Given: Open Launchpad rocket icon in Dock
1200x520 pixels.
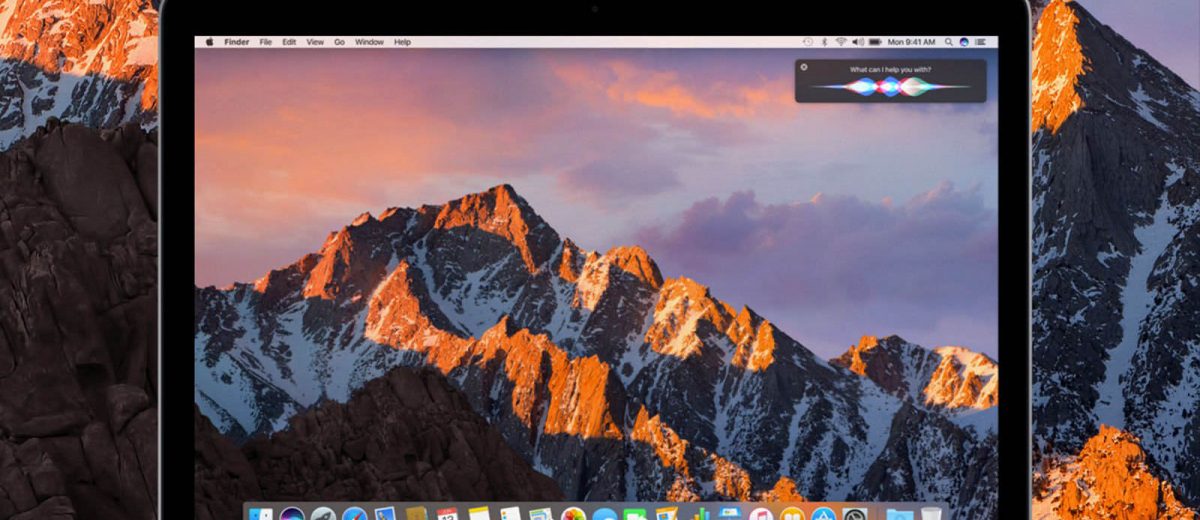Looking at the screenshot, I should click(x=323, y=513).
